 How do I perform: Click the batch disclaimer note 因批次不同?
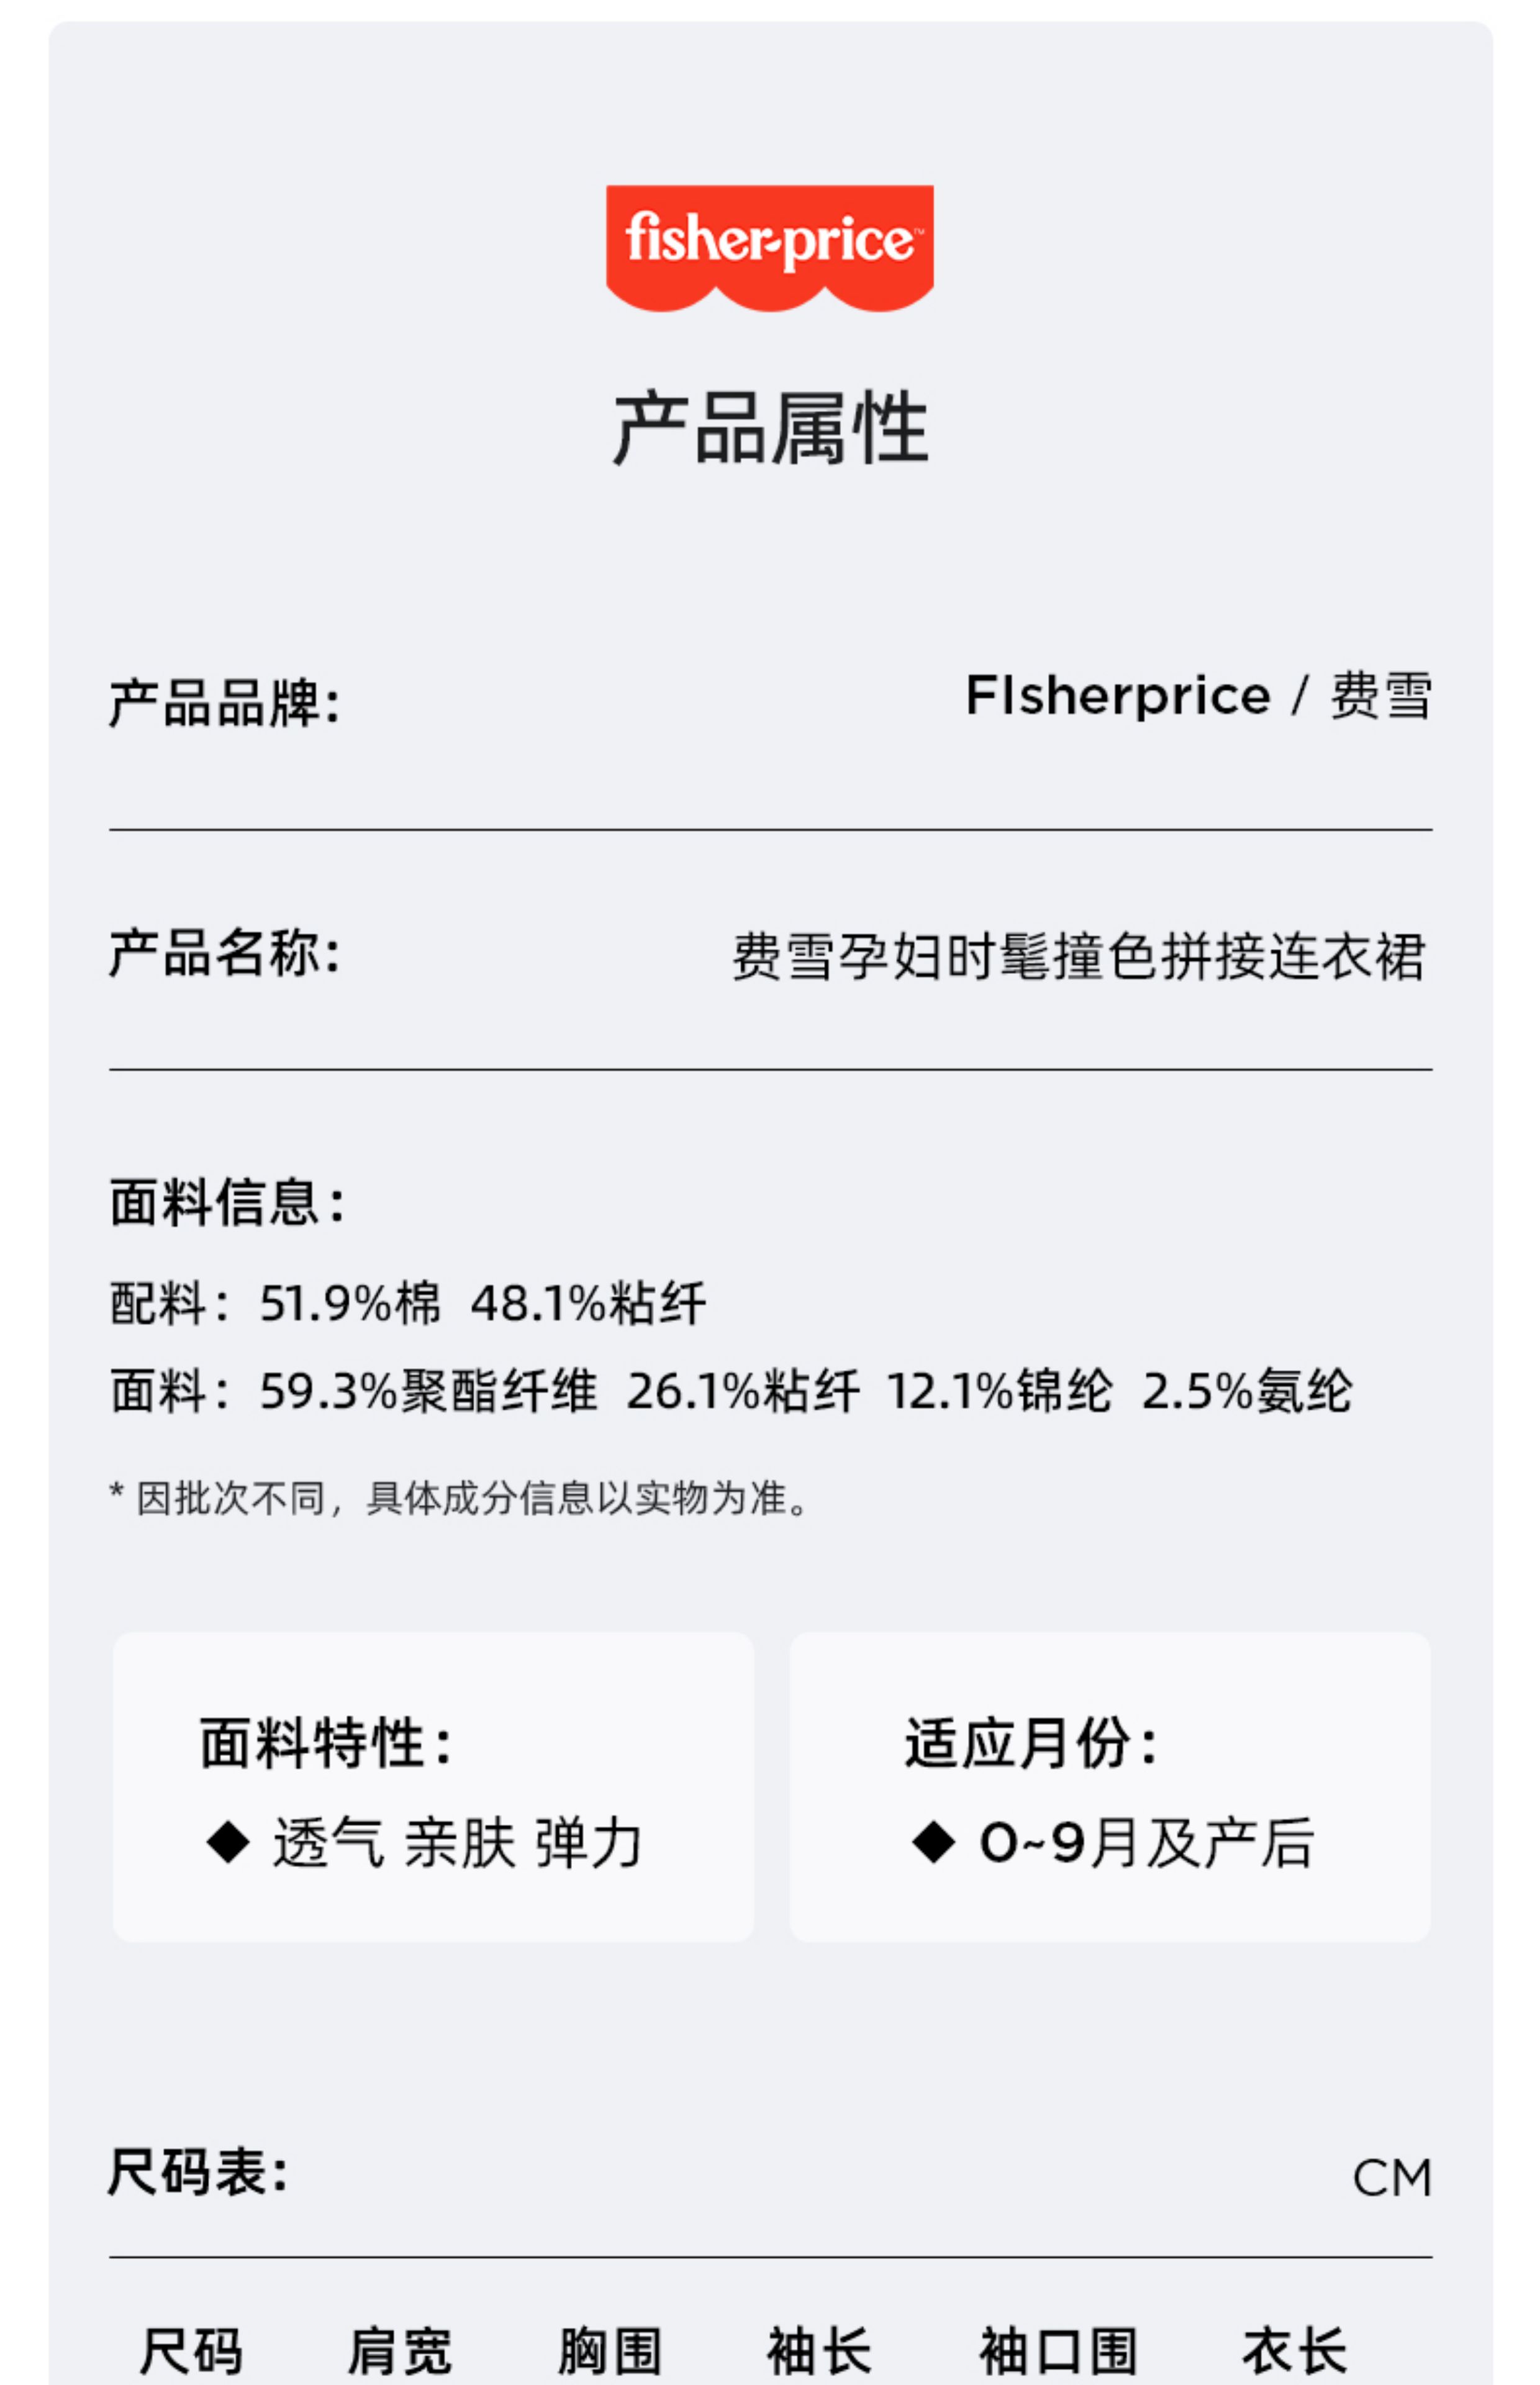459,1498
